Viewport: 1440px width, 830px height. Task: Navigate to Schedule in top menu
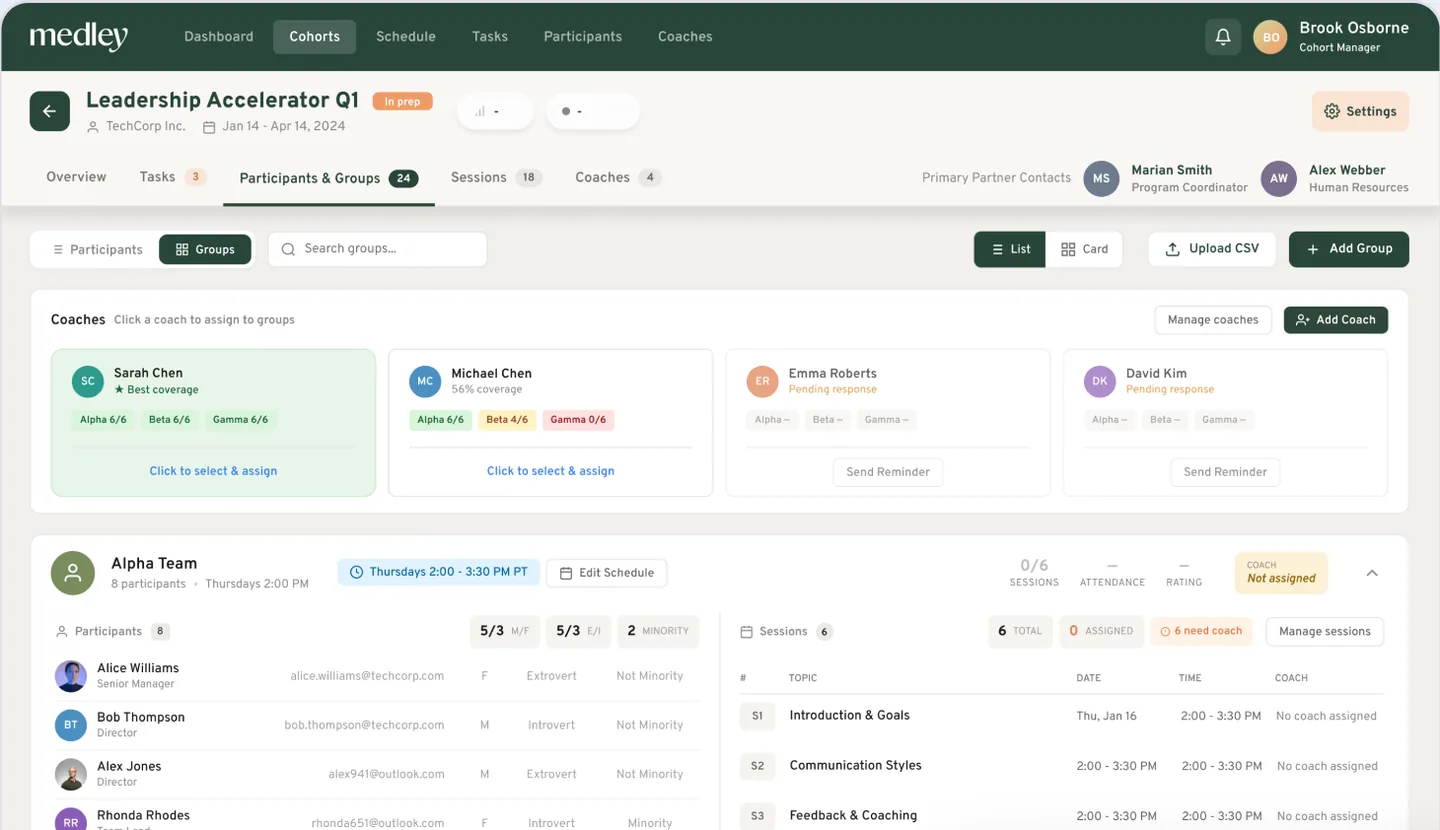tap(406, 37)
